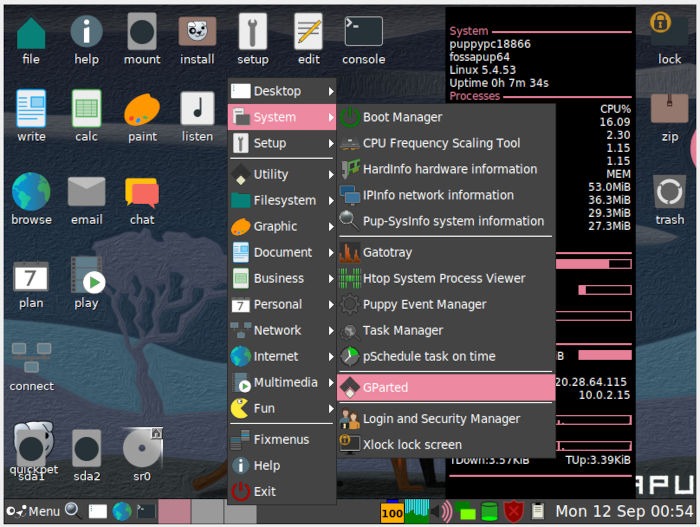
Task: Expand the Fun submenu
Action: [x=282, y=408]
